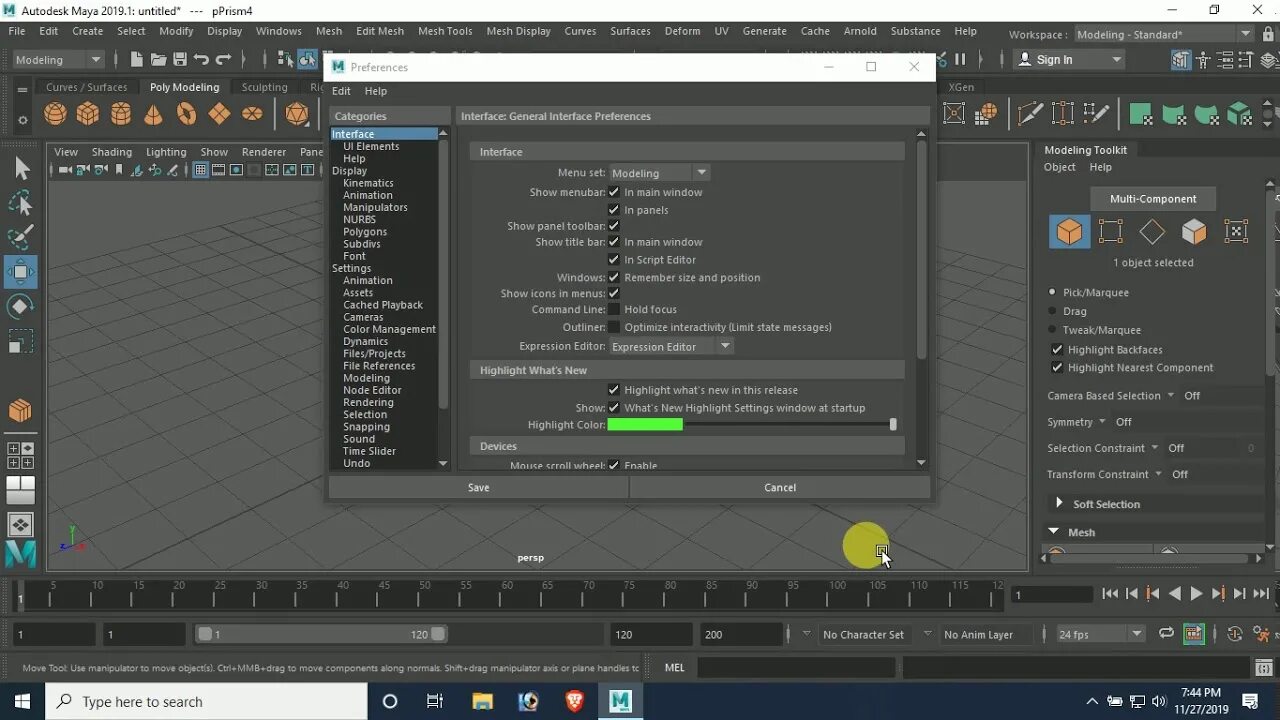The image size is (1280, 720).
Task: Go to start of playback range
Action: (1110, 594)
